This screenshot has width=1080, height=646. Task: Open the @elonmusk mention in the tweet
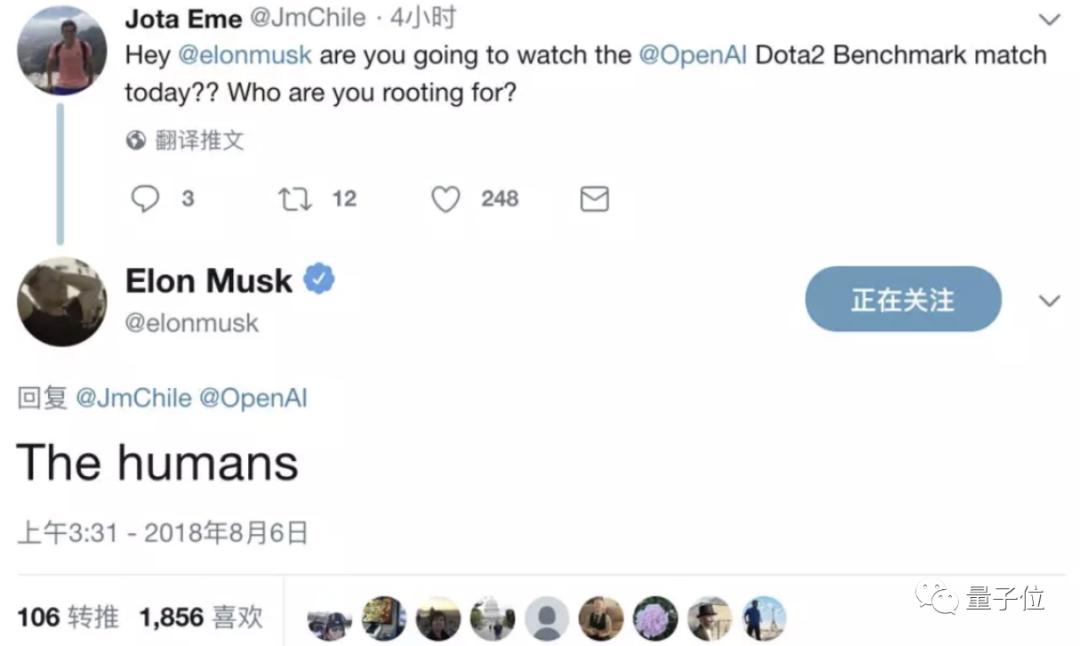(x=245, y=55)
